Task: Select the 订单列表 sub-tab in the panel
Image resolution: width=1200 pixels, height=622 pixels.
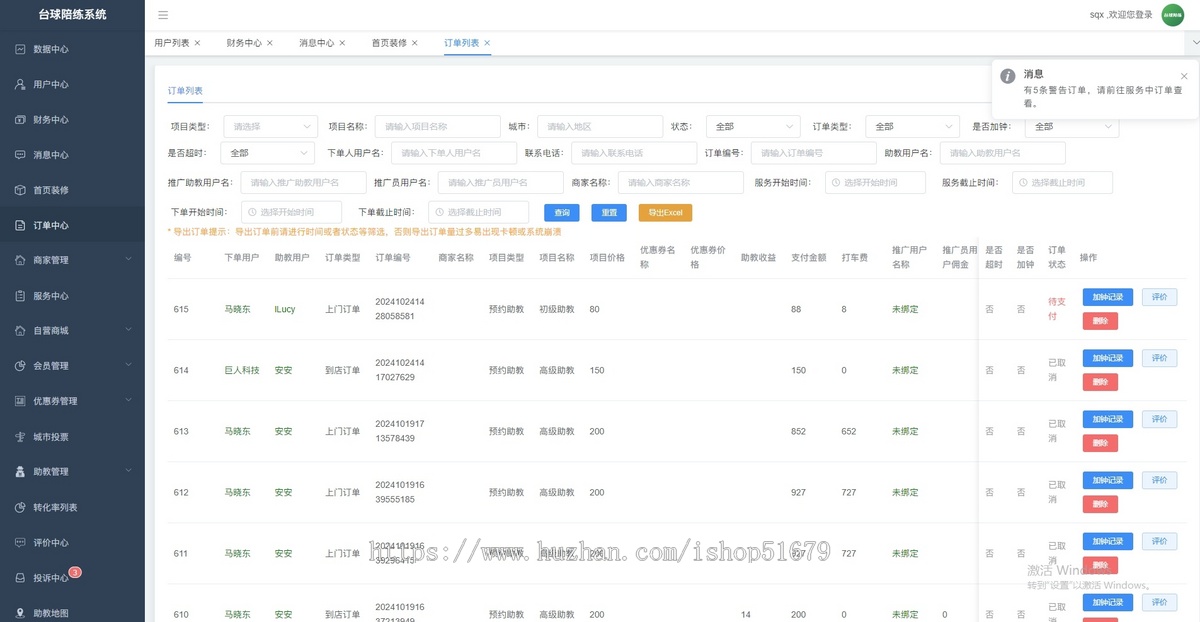Action: (x=185, y=91)
